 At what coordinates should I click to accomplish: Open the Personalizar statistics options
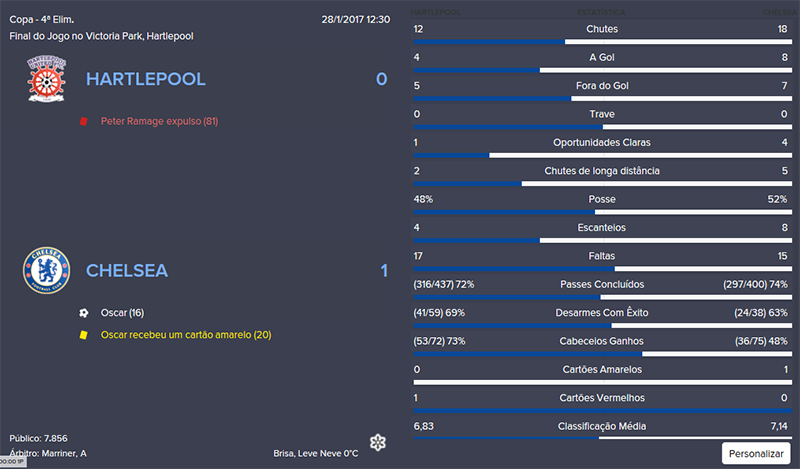click(x=755, y=453)
